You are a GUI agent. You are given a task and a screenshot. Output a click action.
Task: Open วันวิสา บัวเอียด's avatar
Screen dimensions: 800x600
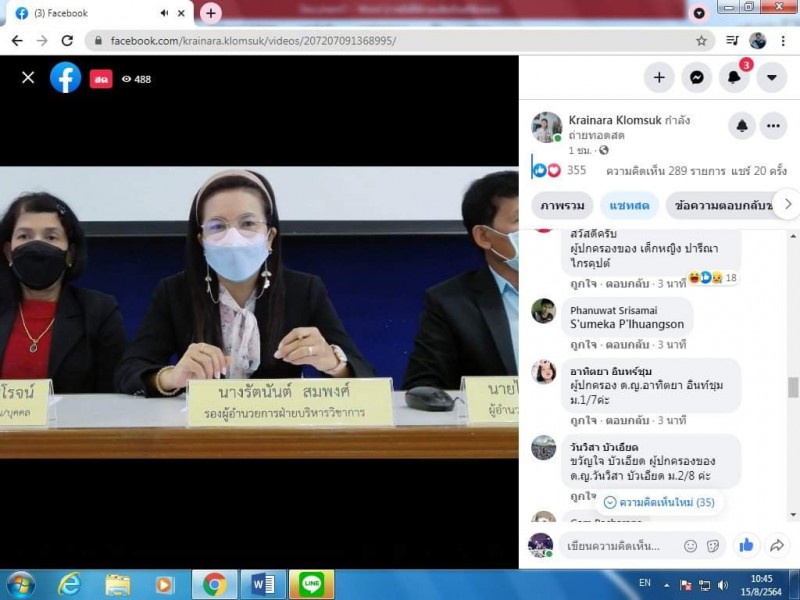click(x=543, y=448)
